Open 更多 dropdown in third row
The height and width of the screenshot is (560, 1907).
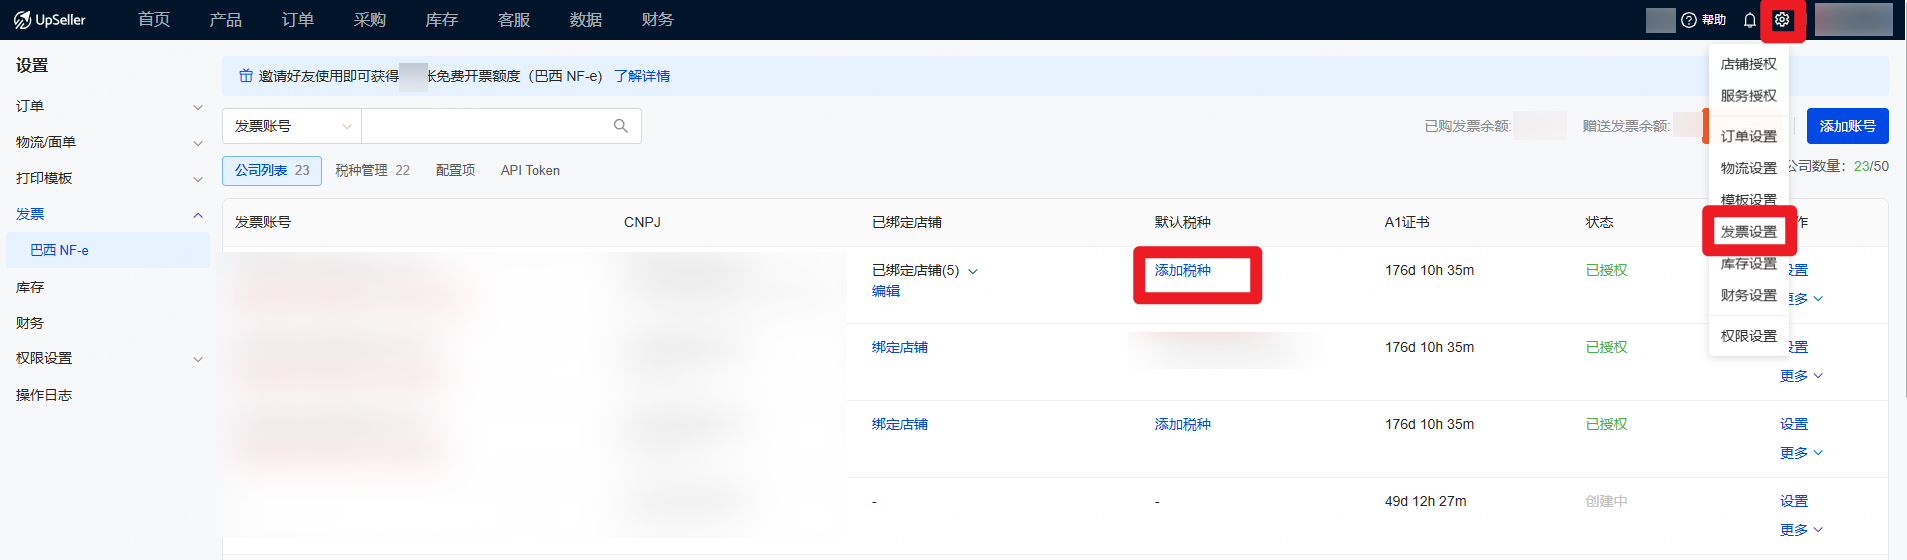[1802, 453]
